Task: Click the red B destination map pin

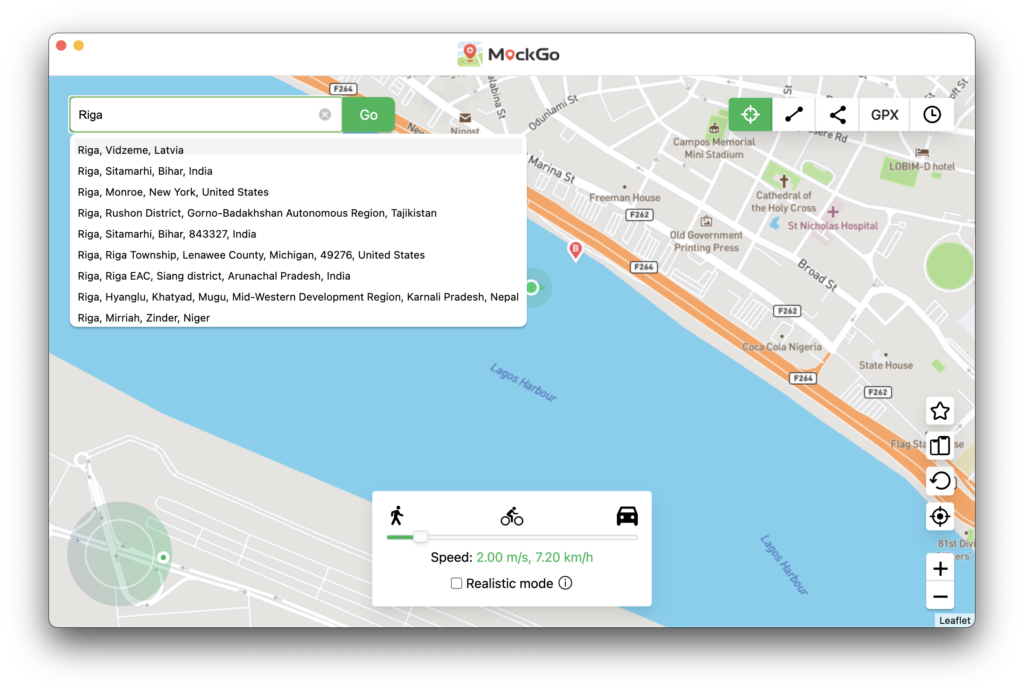Action: coord(575,251)
